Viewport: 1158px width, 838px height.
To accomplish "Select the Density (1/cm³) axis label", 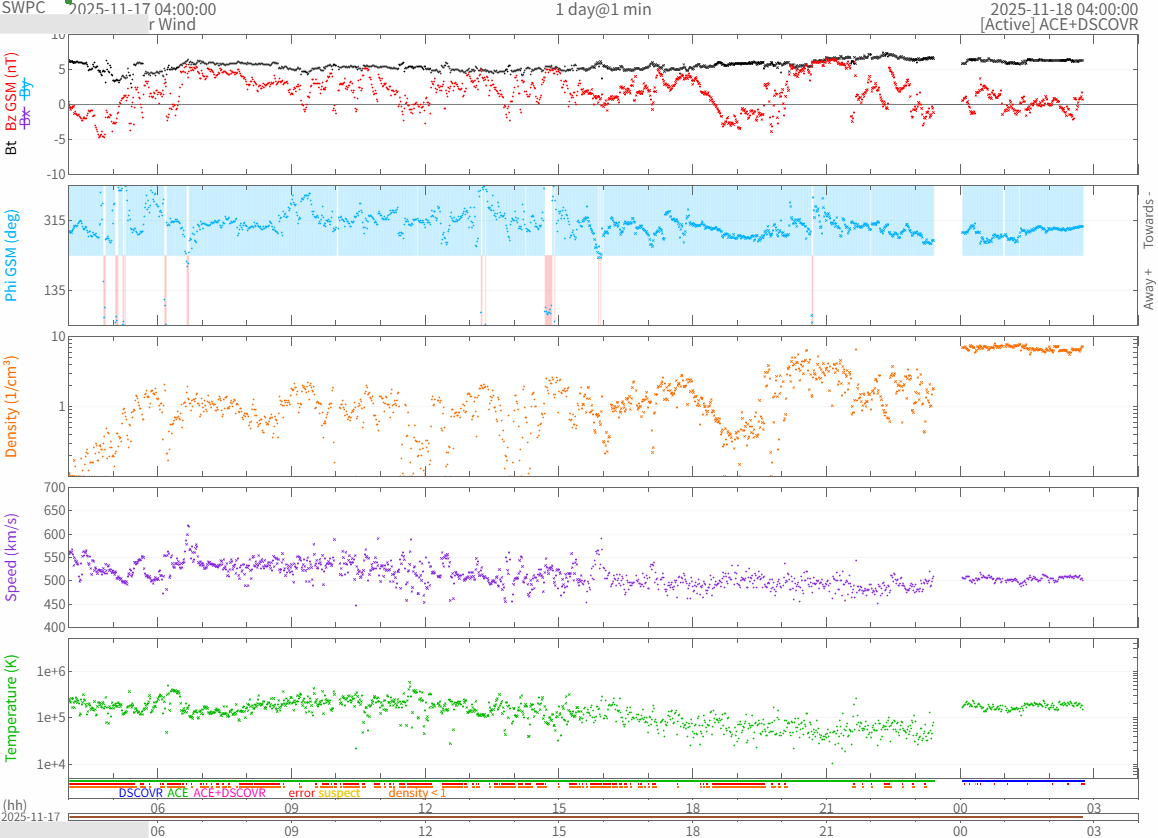I will (12, 406).
